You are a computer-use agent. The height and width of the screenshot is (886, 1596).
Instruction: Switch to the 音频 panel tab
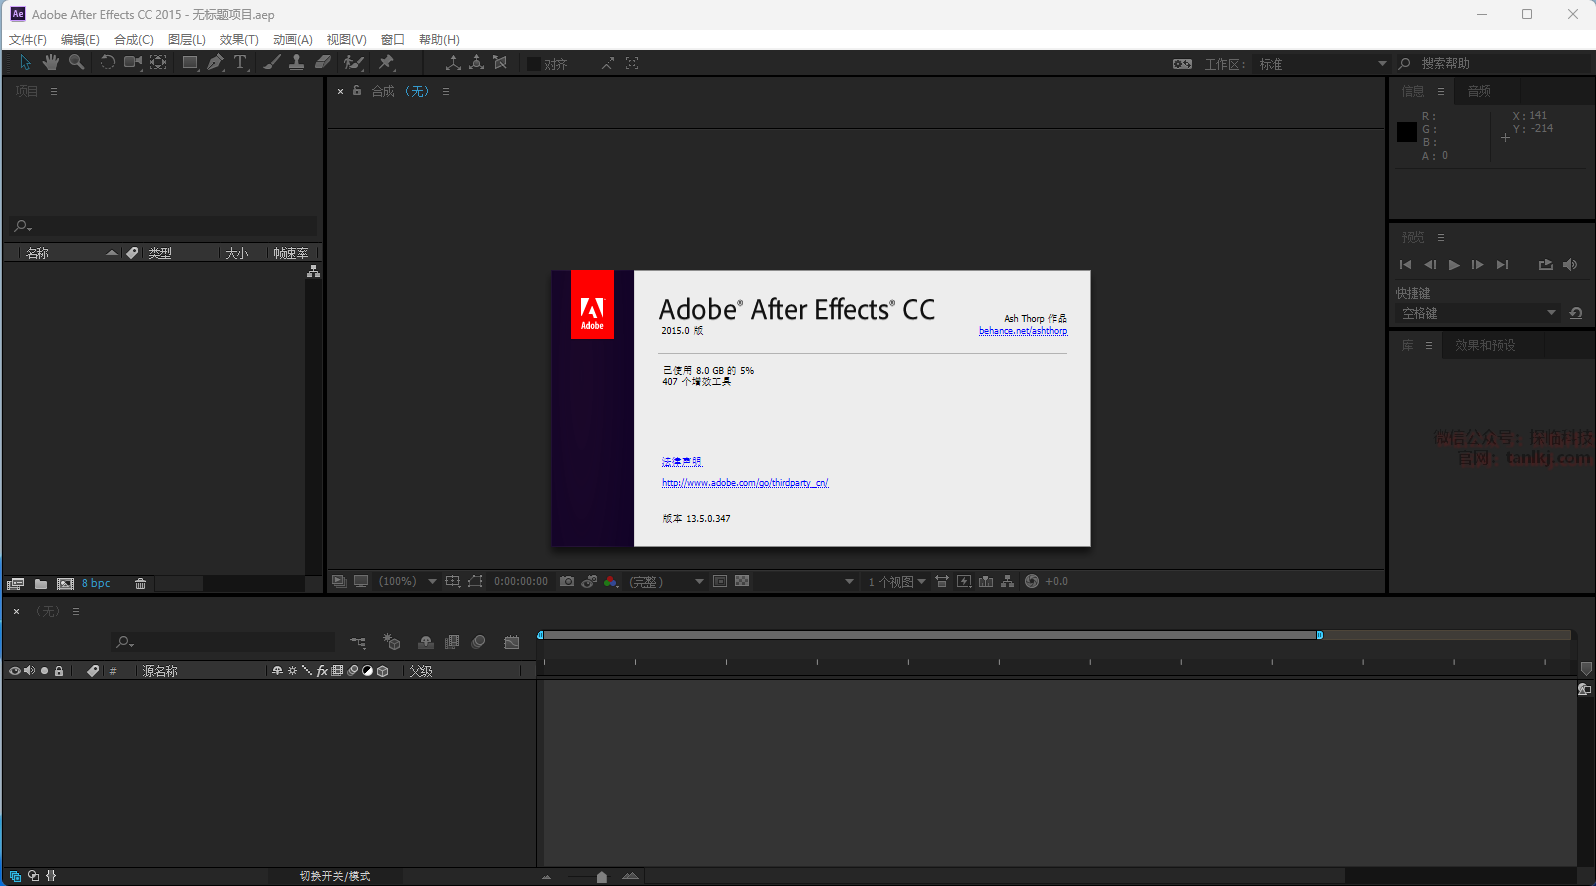[1479, 91]
